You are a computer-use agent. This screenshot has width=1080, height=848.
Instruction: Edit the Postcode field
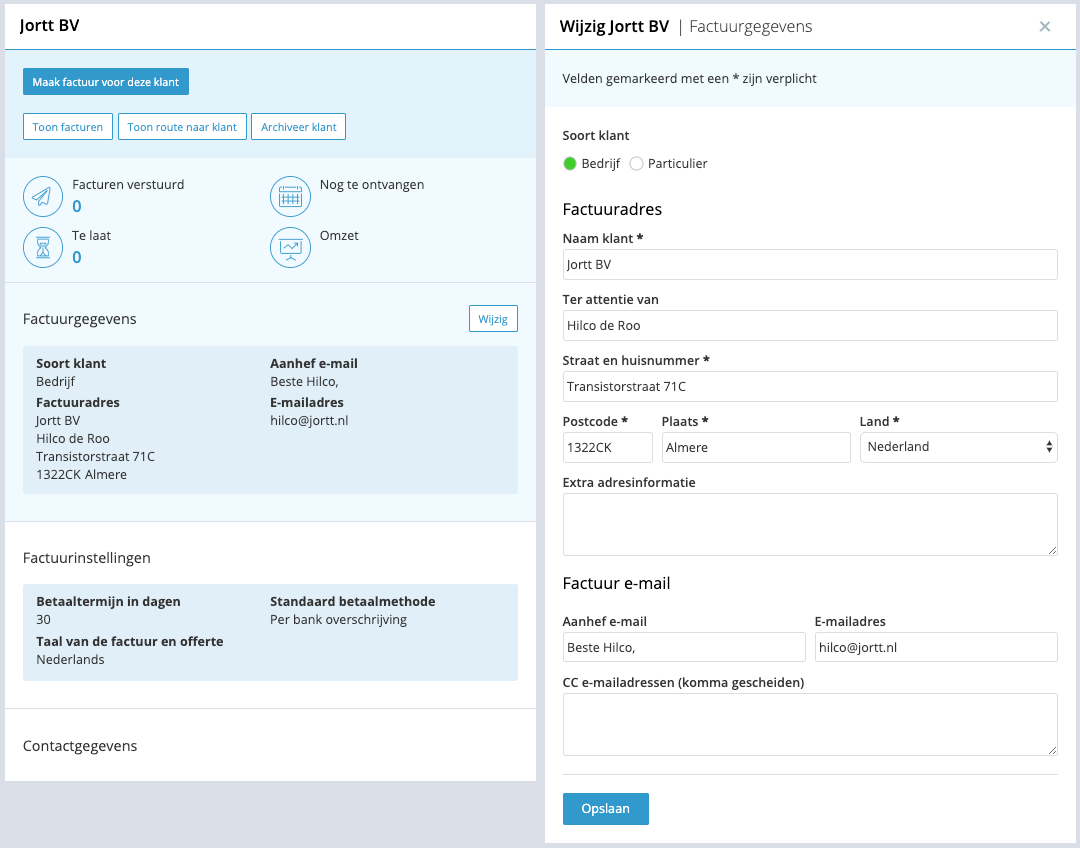[x=607, y=447]
